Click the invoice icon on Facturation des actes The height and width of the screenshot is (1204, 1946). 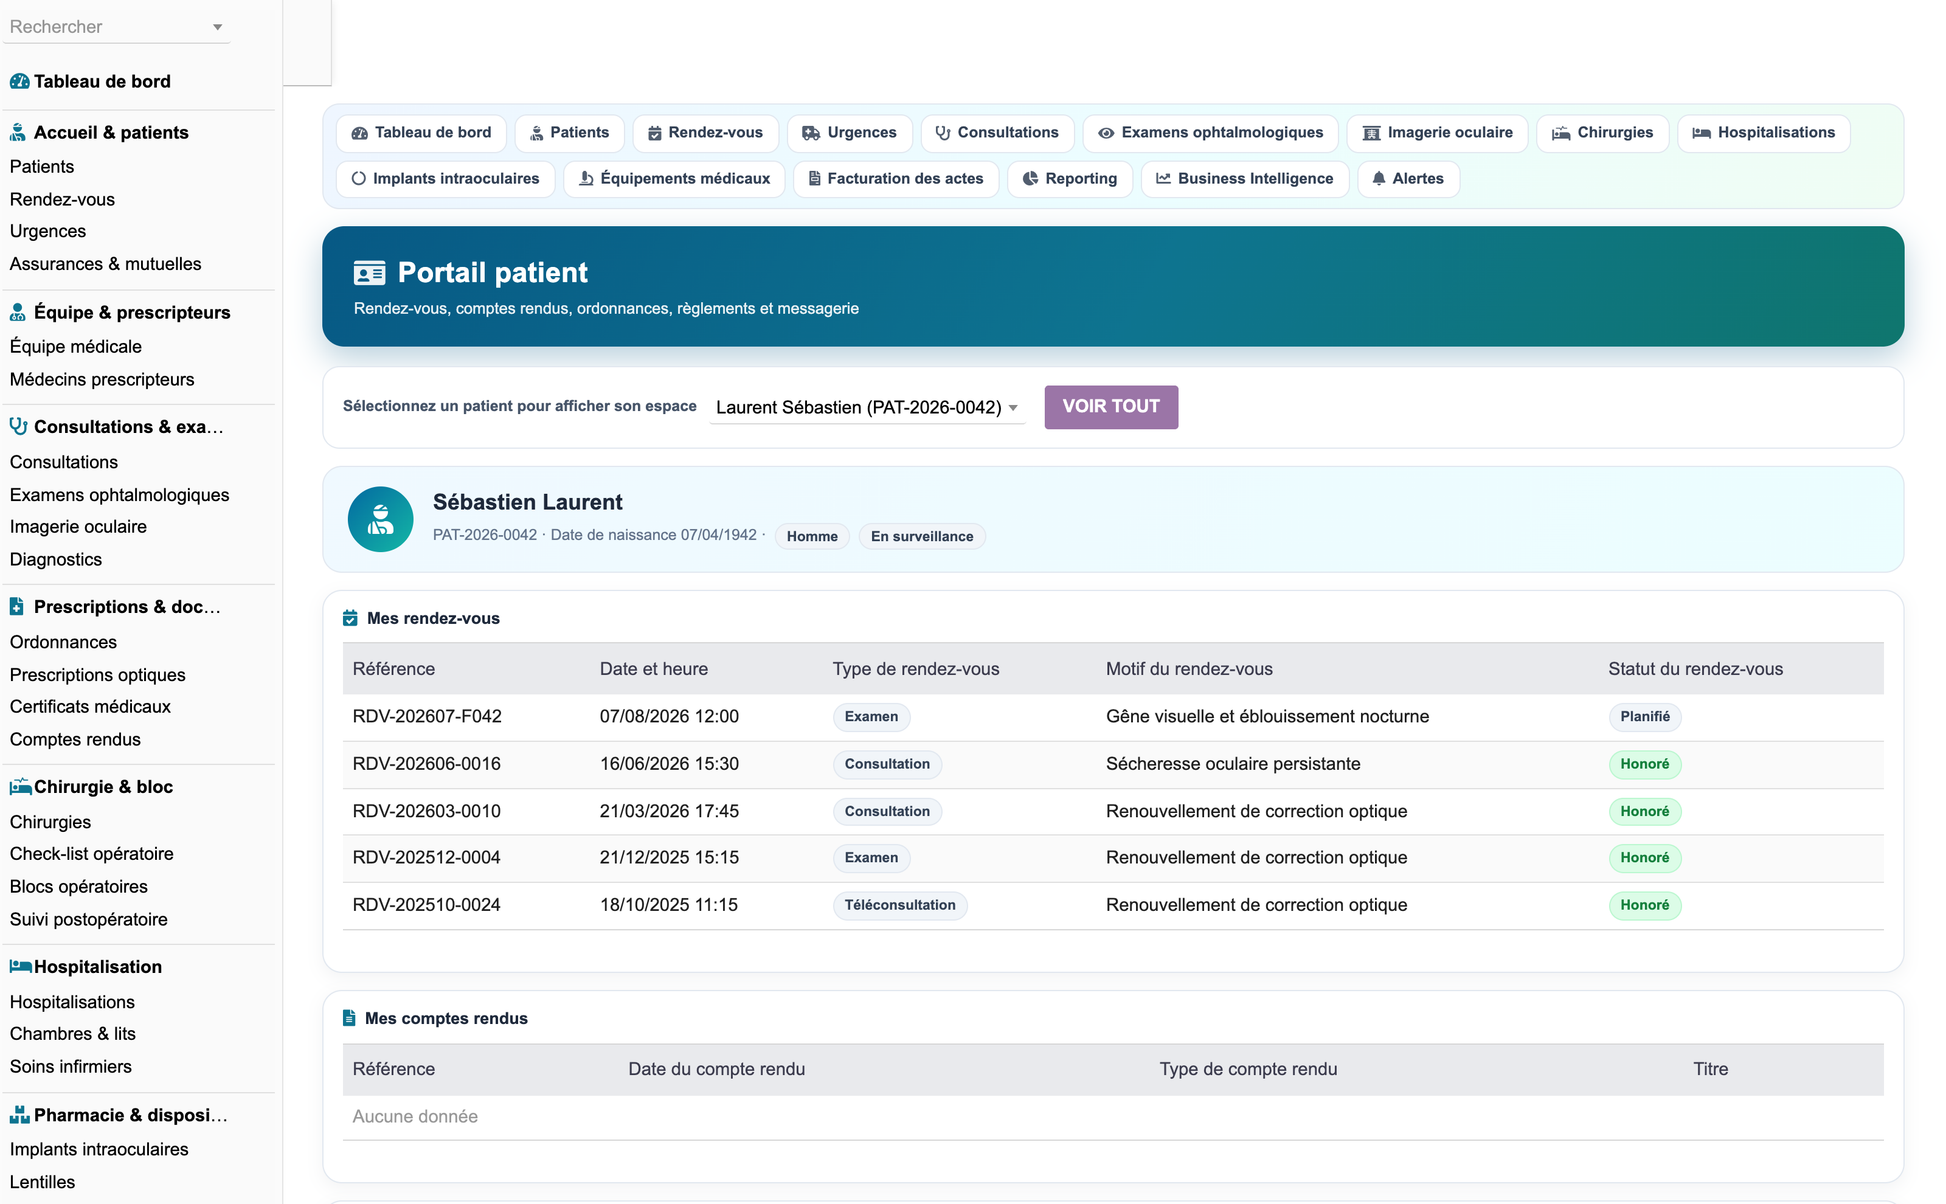click(x=815, y=179)
